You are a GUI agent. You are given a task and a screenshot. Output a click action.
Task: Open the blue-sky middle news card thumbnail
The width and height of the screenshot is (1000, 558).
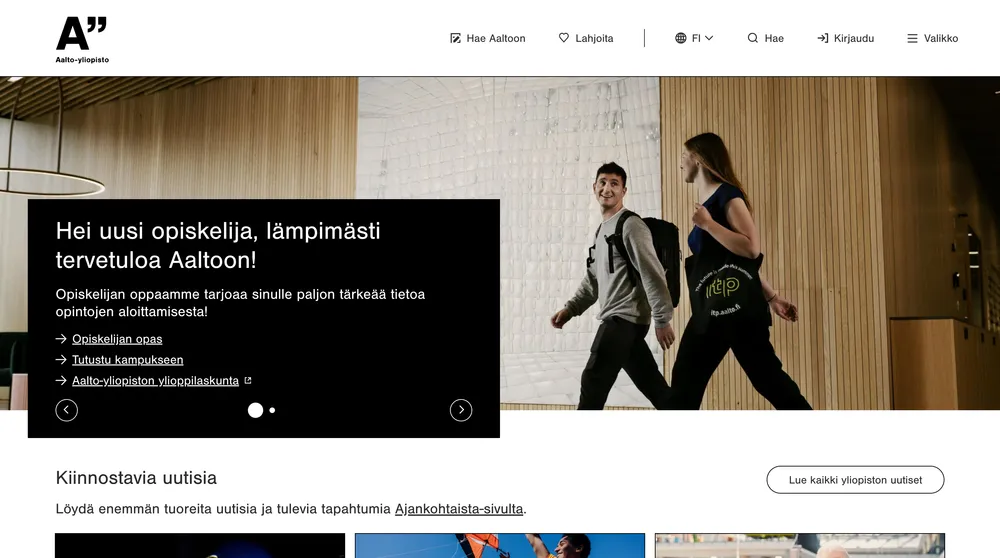point(500,546)
